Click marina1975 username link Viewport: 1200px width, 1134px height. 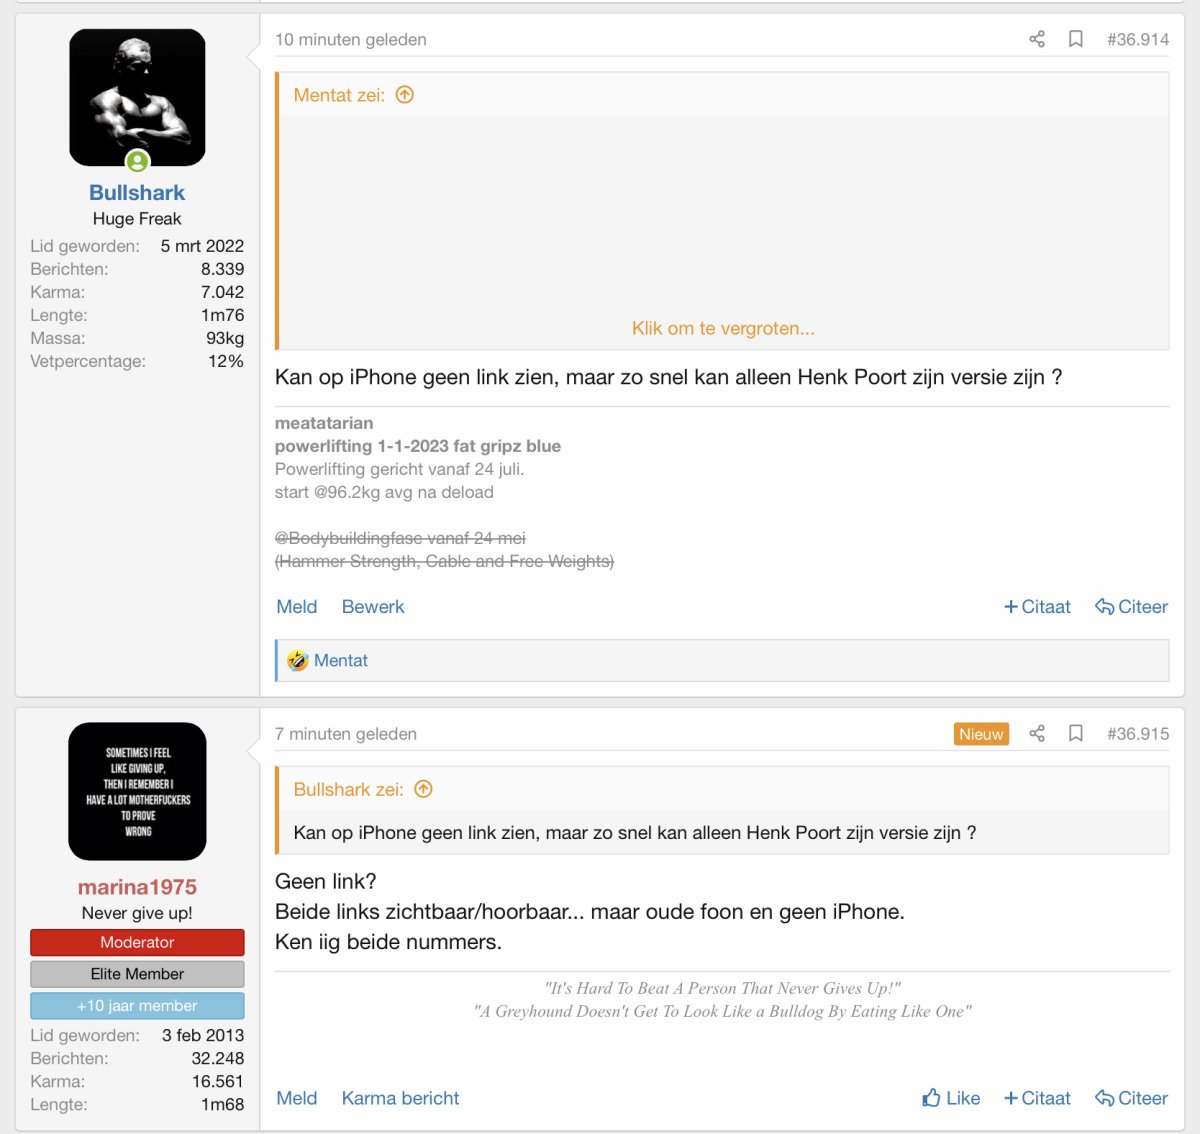[137, 887]
